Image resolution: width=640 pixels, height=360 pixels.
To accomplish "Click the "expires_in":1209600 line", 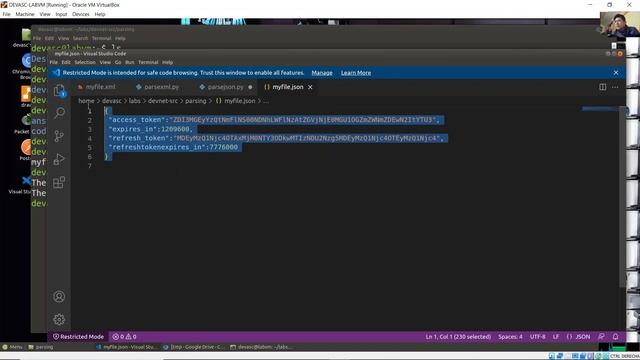I will (x=150, y=129).
